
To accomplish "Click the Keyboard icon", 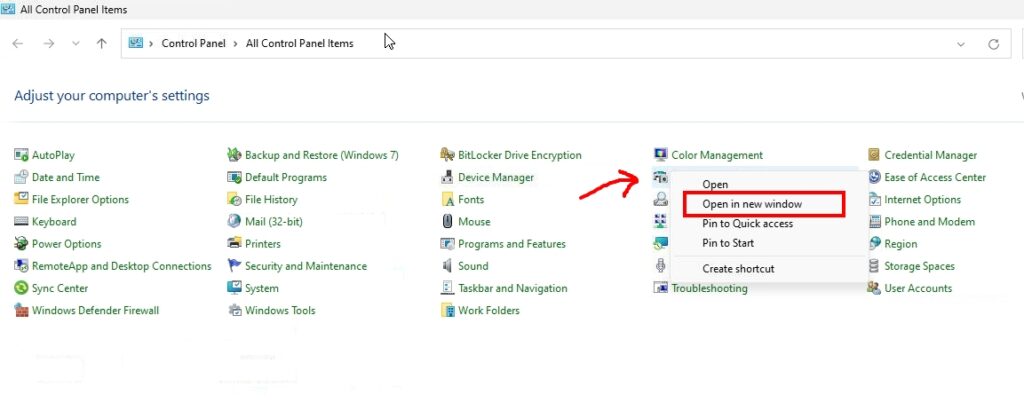I will coord(22,222).
